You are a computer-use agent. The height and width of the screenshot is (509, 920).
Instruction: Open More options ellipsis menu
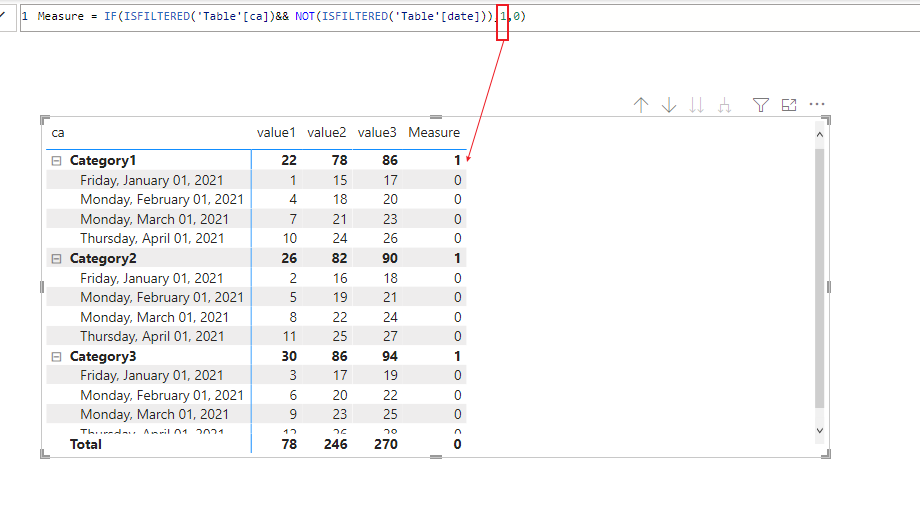point(817,104)
